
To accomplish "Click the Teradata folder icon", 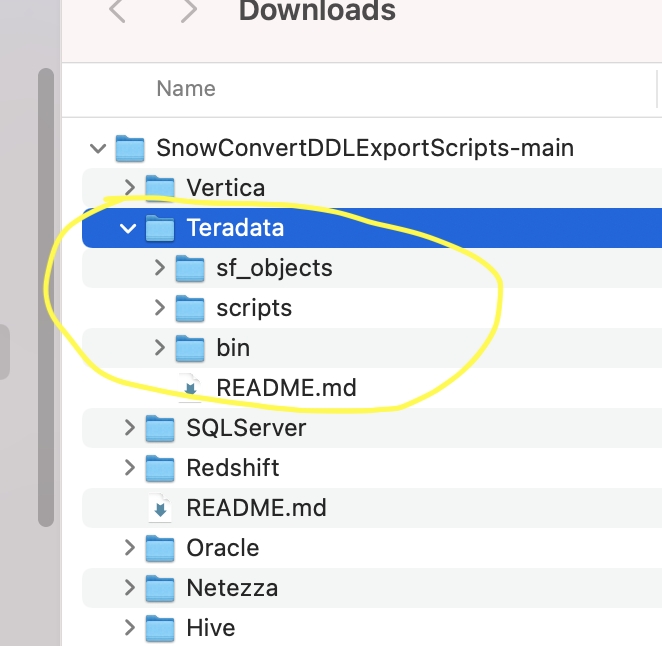I will pos(160,228).
